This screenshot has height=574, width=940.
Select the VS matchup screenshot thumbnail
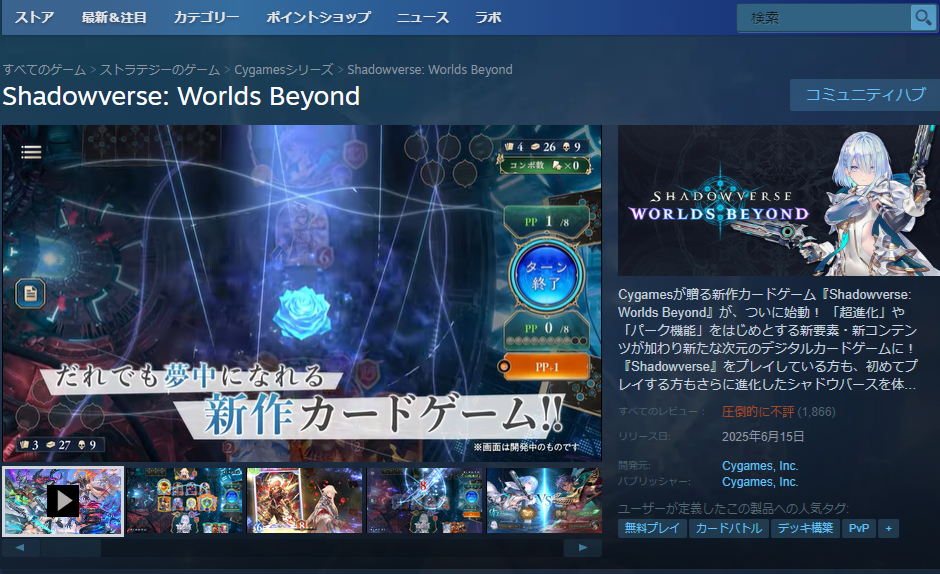point(544,501)
